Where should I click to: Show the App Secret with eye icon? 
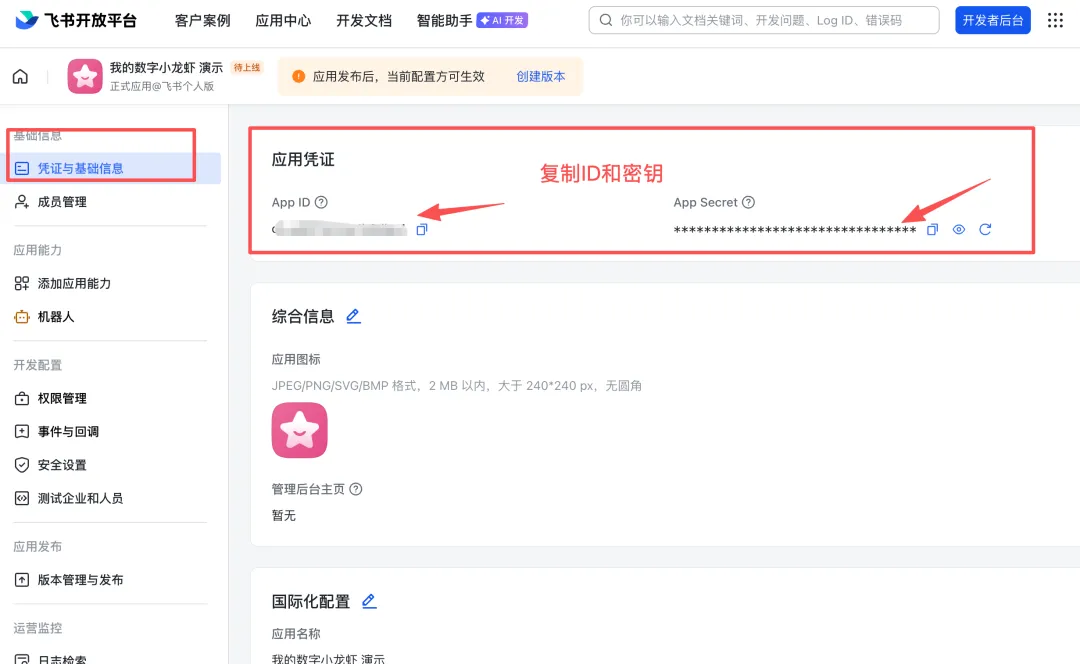click(959, 229)
